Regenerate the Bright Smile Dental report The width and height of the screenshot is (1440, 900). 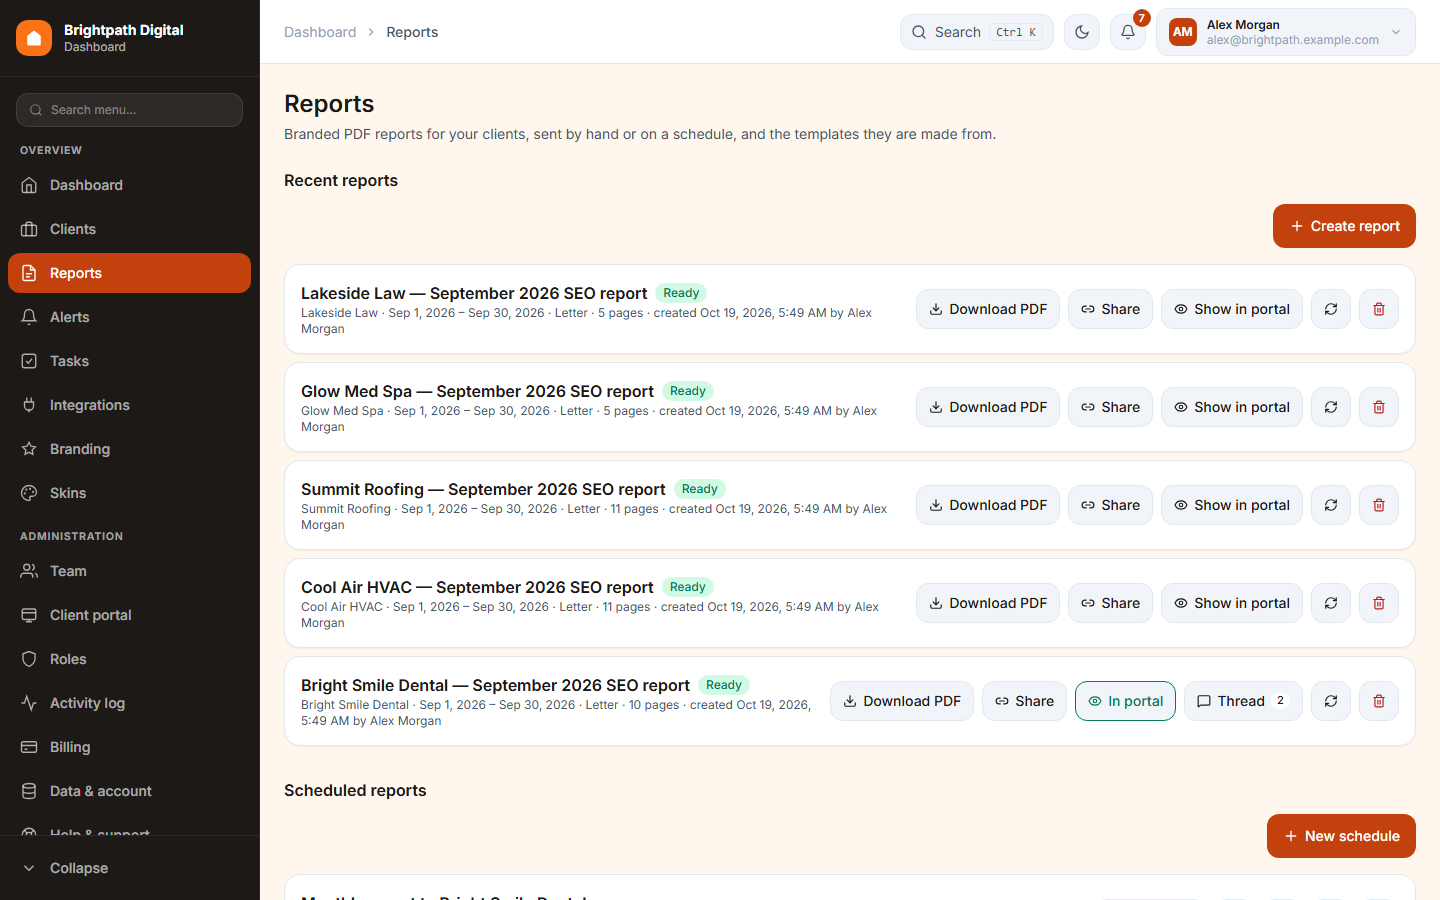point(1331,701)
